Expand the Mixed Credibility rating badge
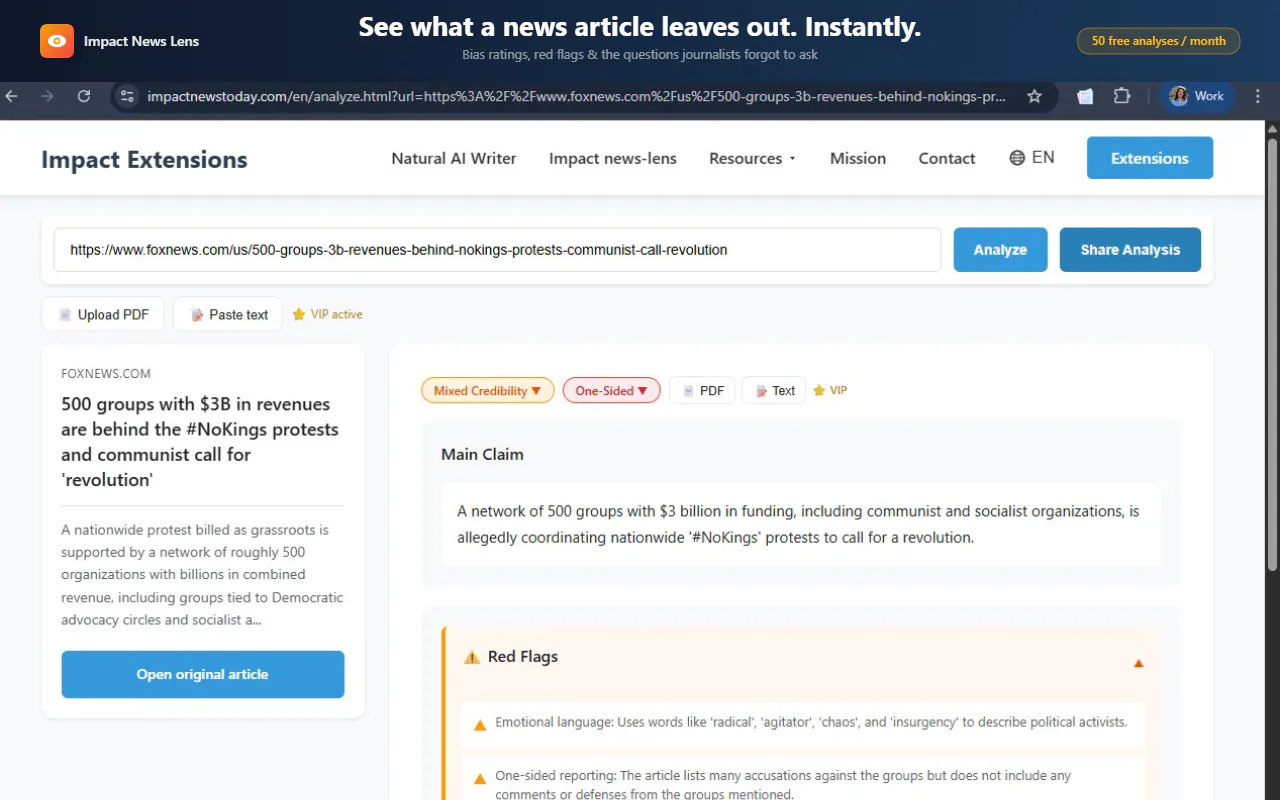This screenshot has width=1280, height=800. point(488,390)
